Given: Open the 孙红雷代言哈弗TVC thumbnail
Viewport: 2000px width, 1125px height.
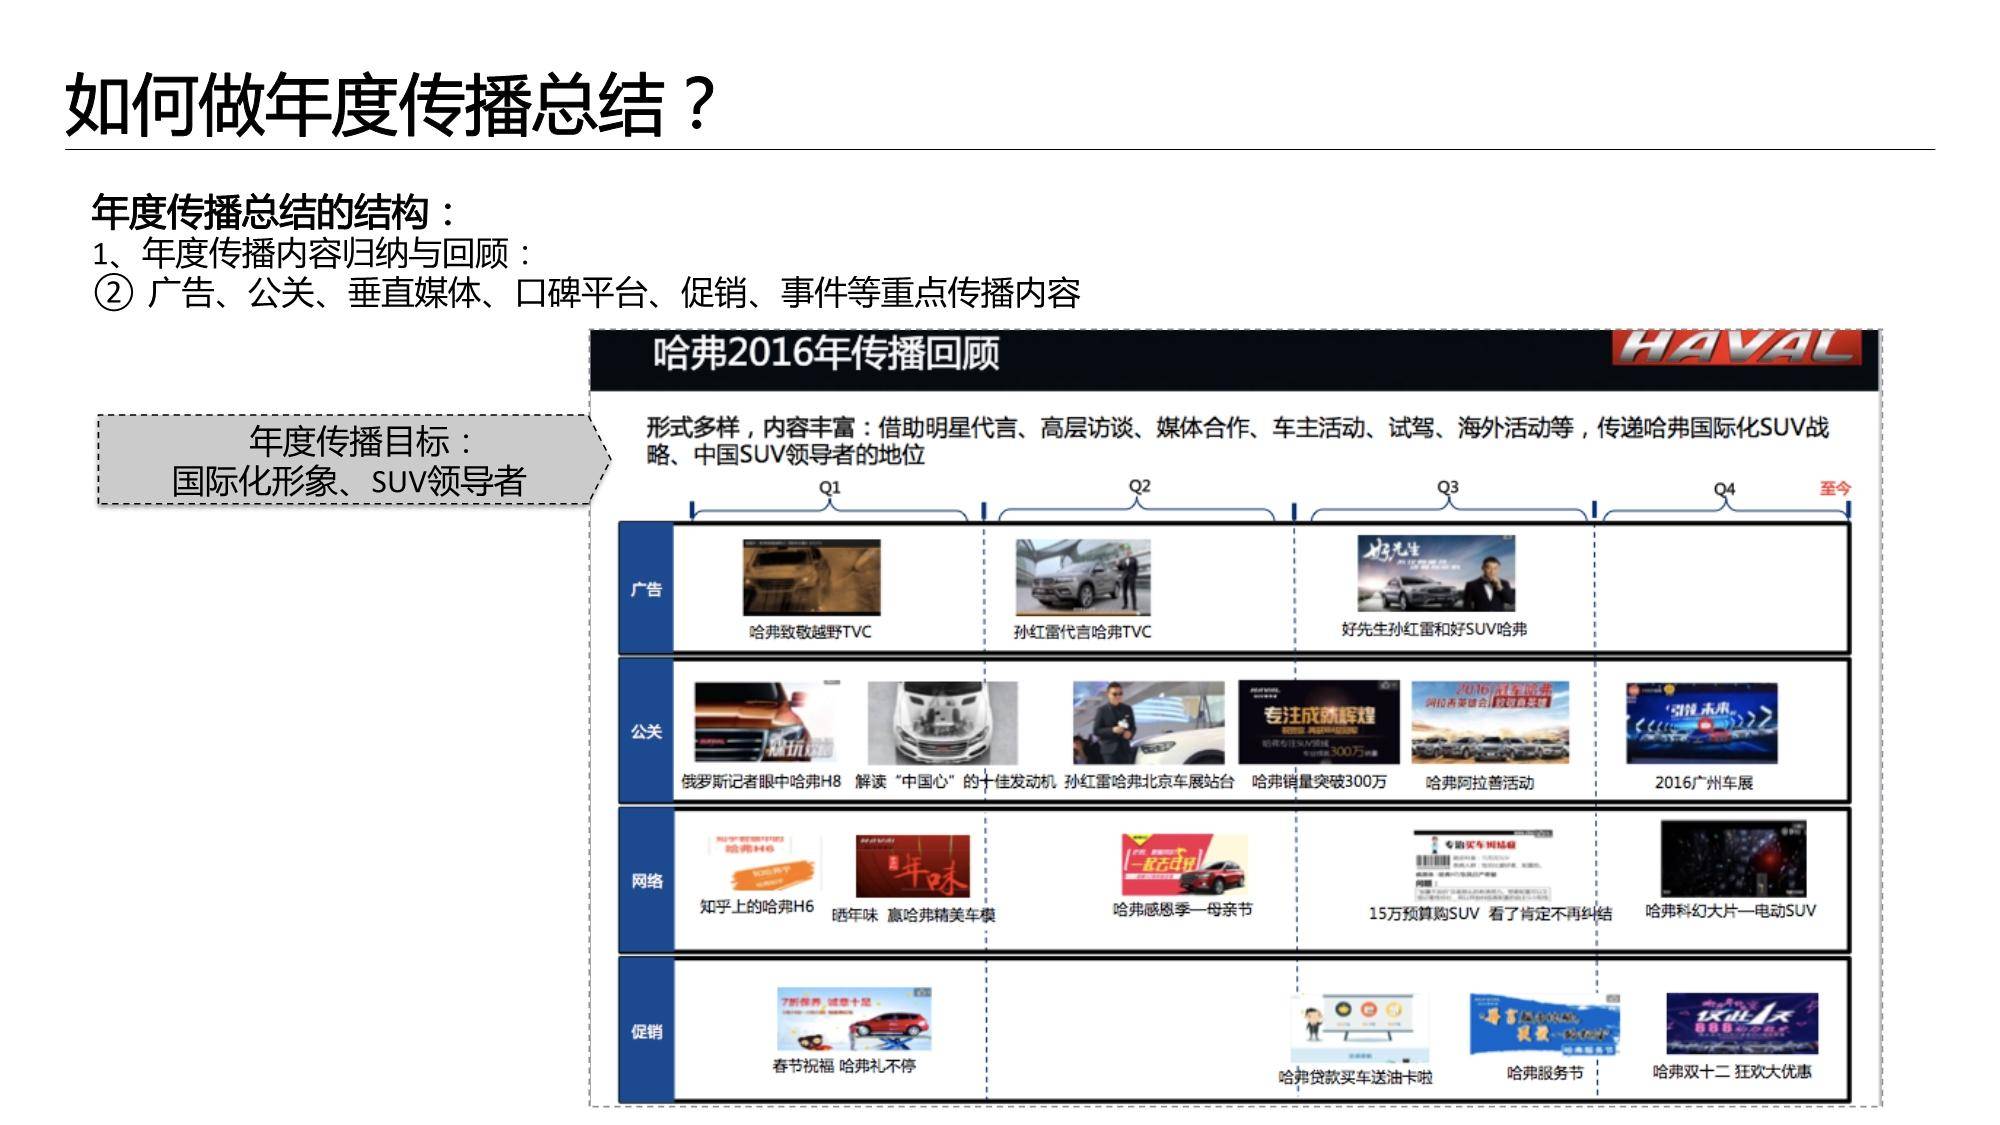Looking at the screenshot, I should point(1083,578).
